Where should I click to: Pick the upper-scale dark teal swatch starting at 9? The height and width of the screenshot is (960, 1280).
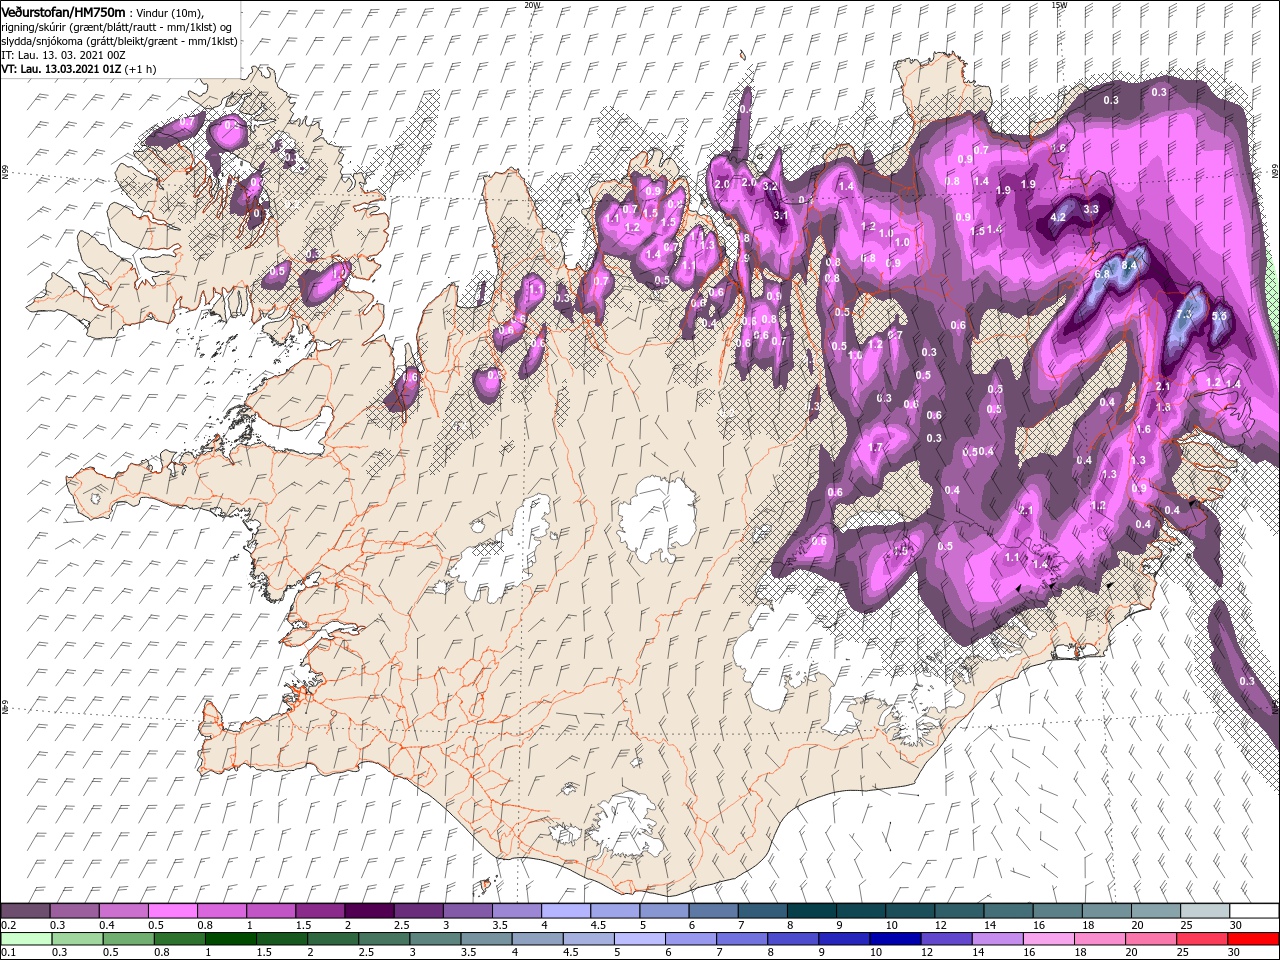pyautogui.click(x=859, y=911)
